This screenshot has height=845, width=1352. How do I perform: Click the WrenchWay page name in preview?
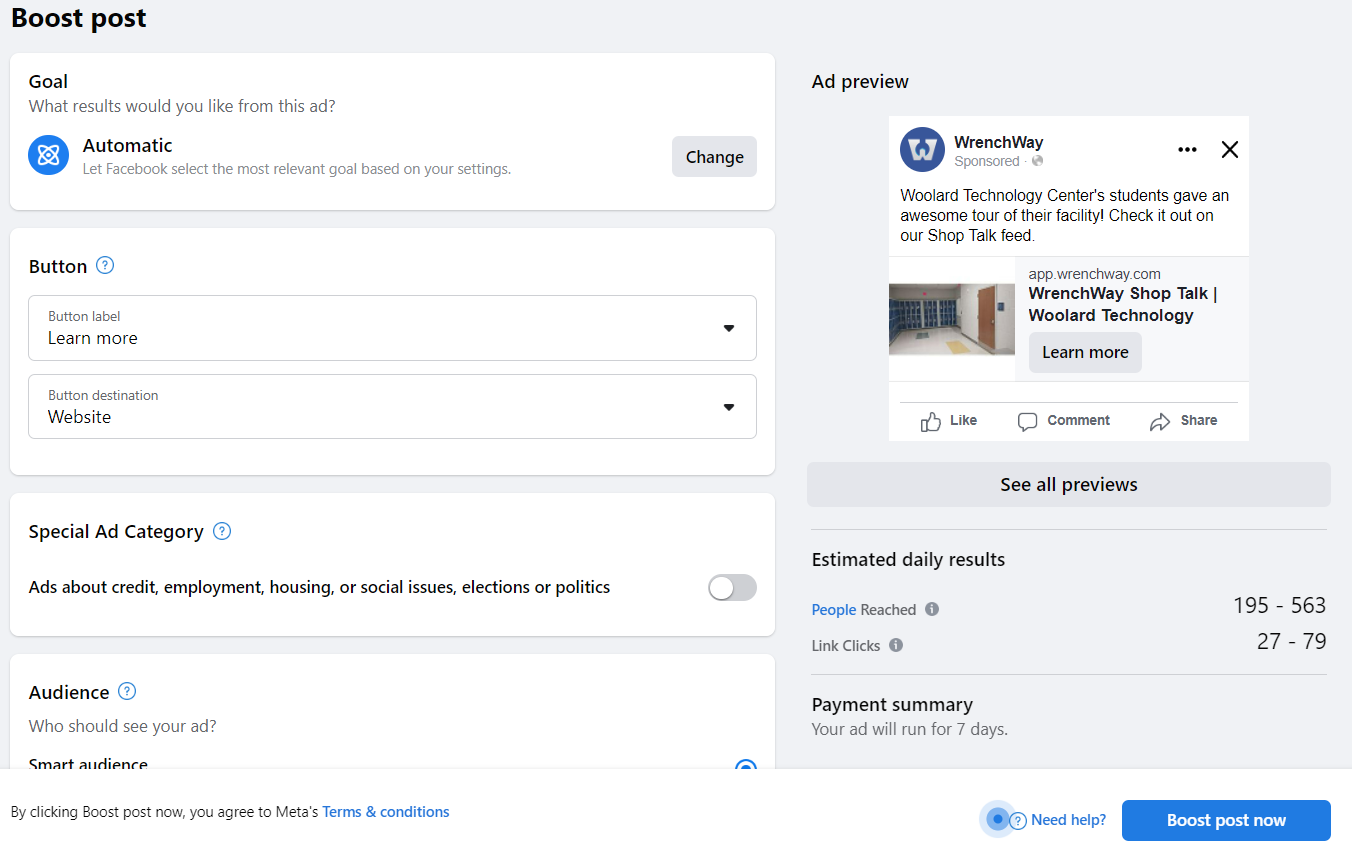(998, 142)
